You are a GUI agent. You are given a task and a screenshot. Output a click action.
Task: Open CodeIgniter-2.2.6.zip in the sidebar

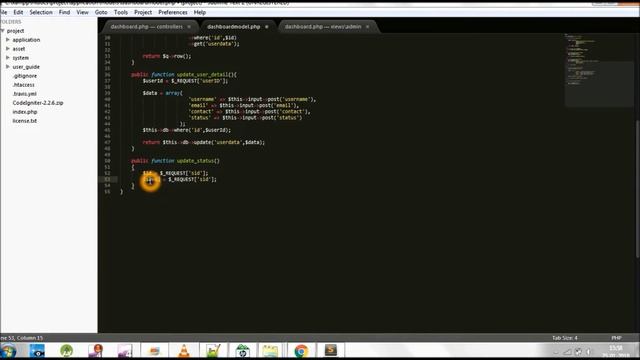(x=38, y=103)
